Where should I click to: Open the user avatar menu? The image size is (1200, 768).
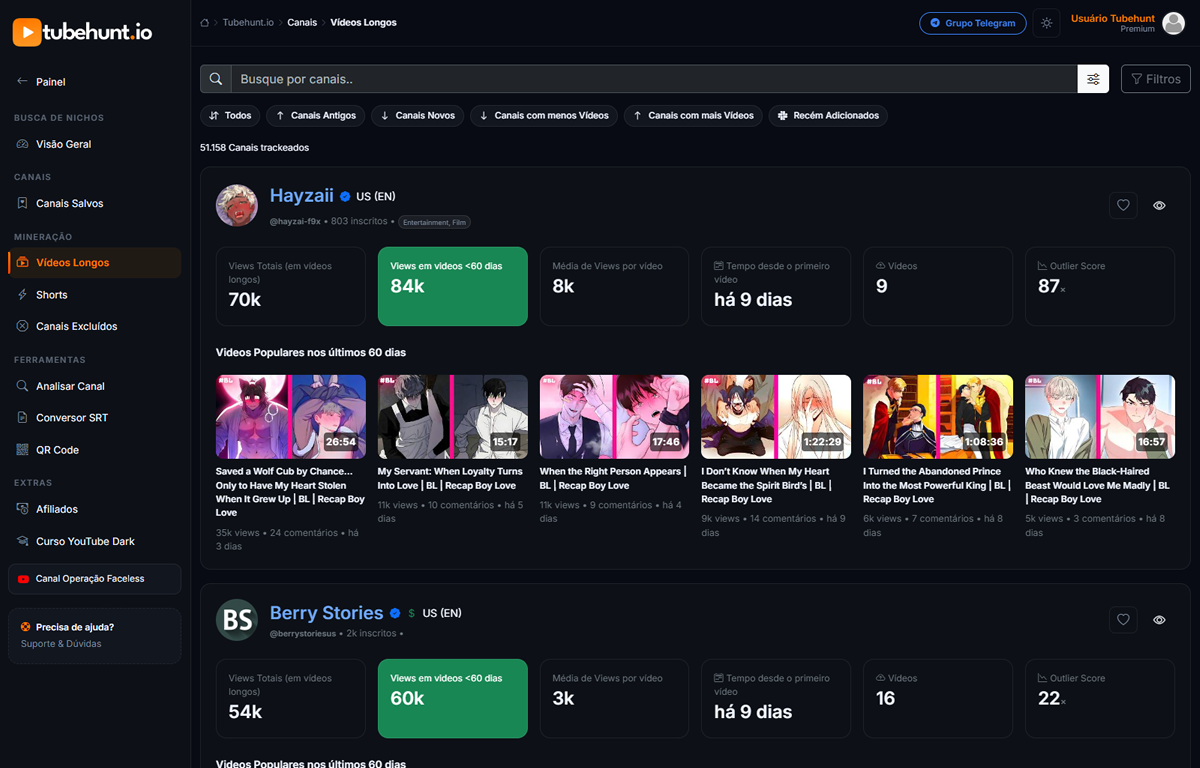click(x=1173, y=23)
